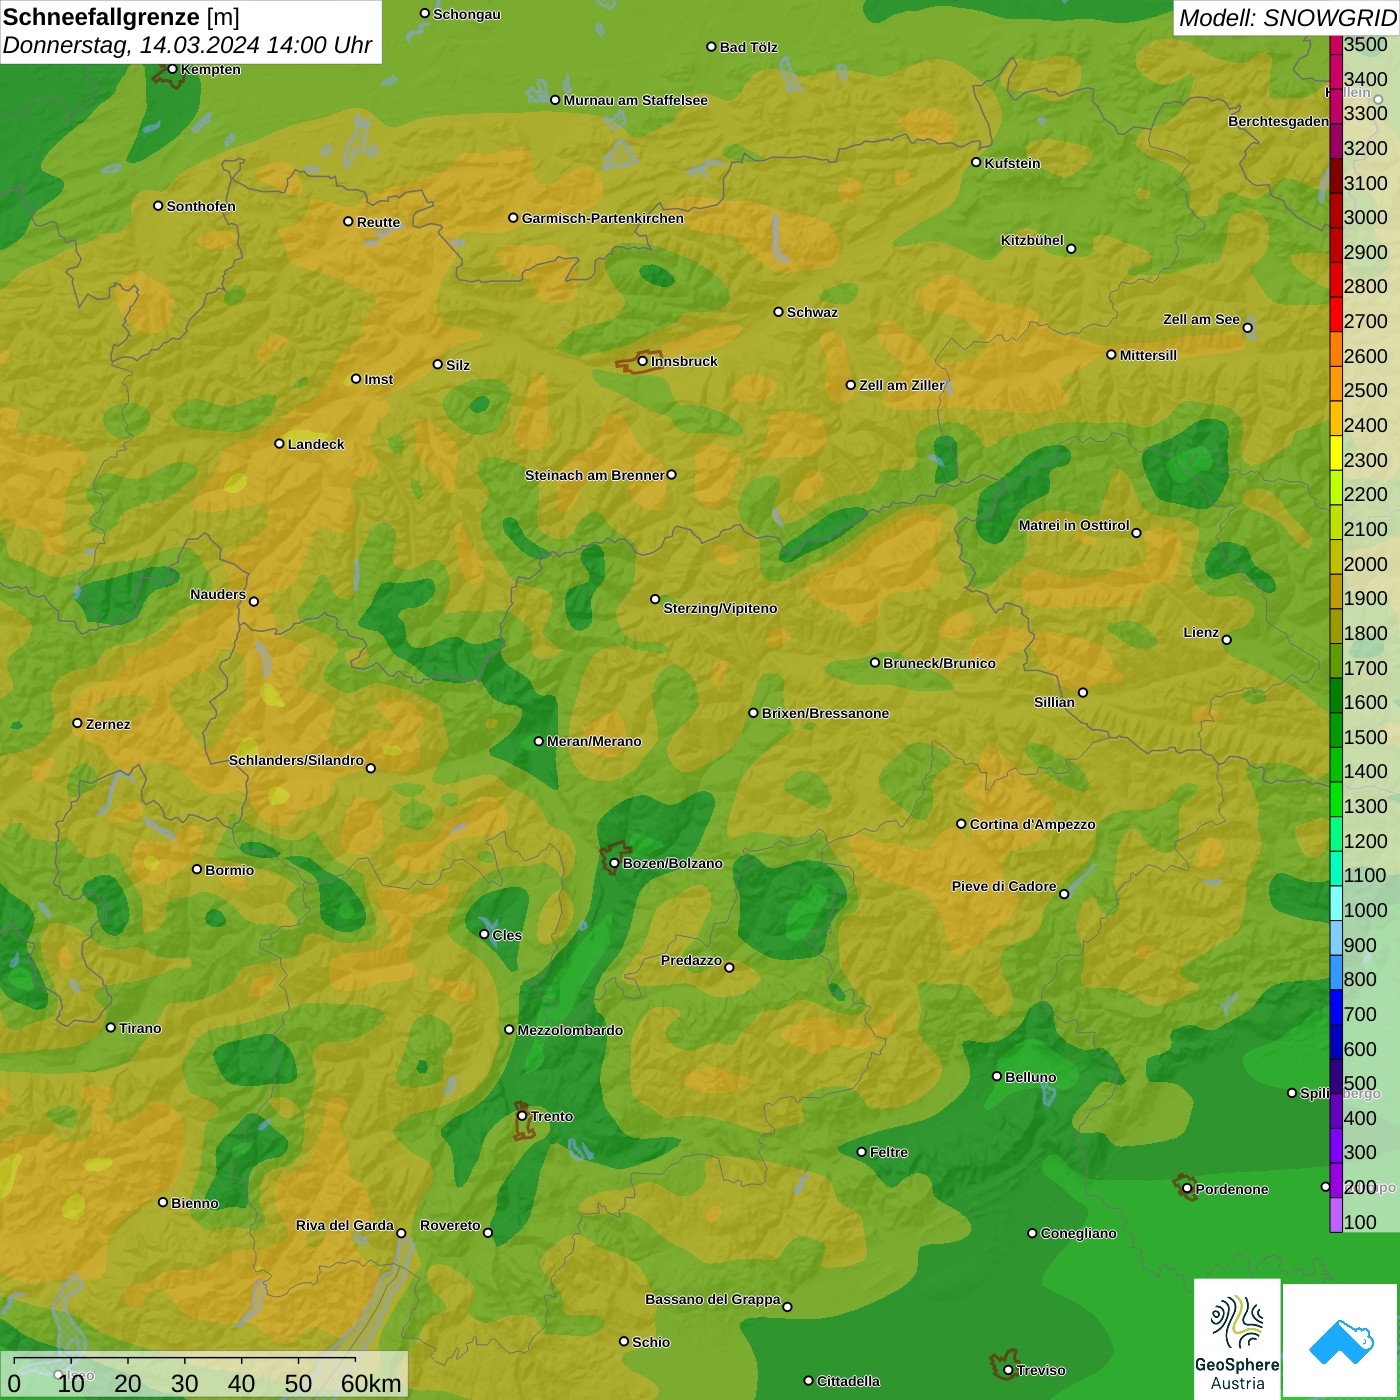This screenshot has width=1400, height=1400.
Task: Click the Trento city marker
Action: point(522,1116)
